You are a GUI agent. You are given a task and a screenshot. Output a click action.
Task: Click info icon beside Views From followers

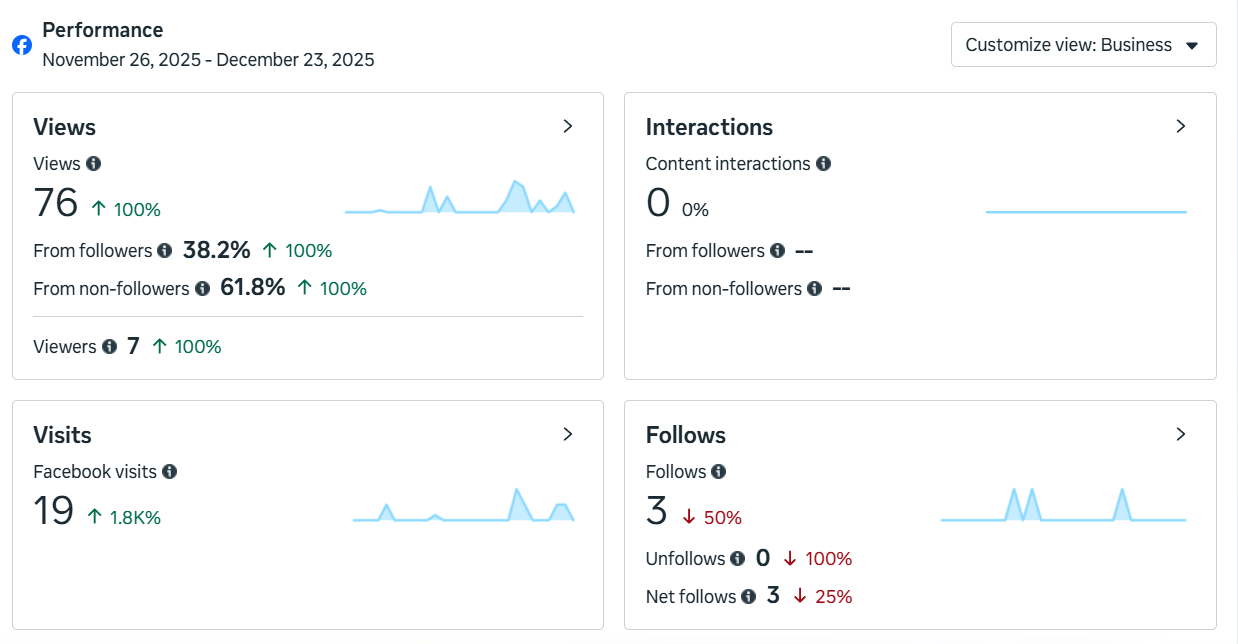click(x=165, y=250)
